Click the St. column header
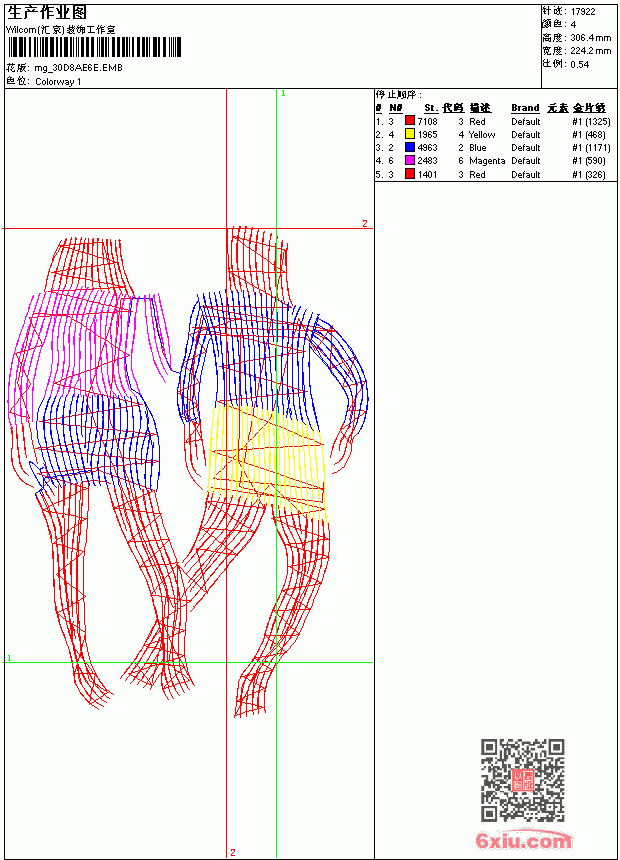Viewport: 620px width, 860px height. [x=431, y=108]
